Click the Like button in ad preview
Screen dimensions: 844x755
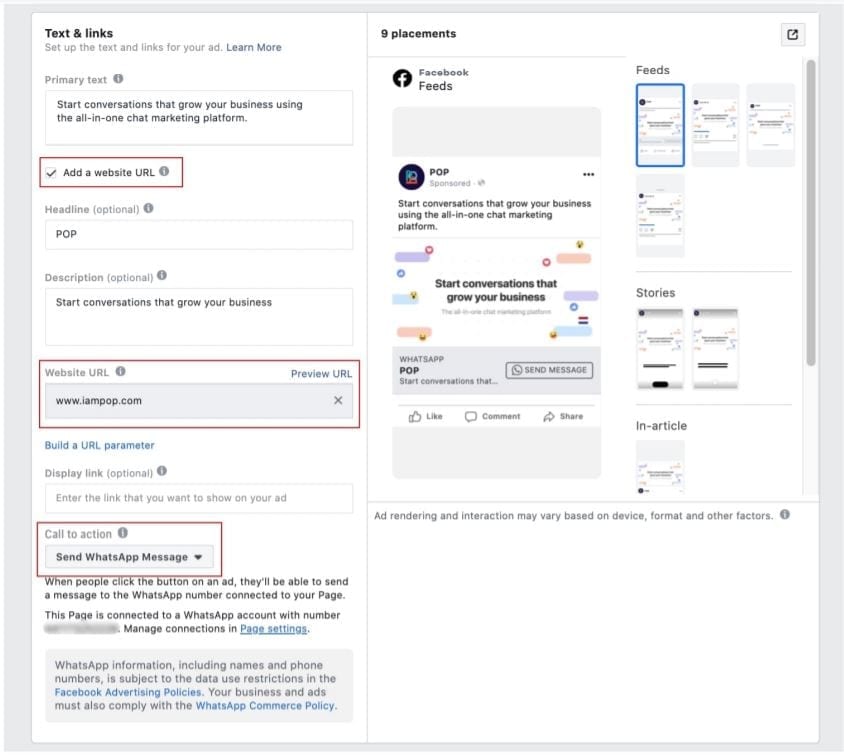425,417
